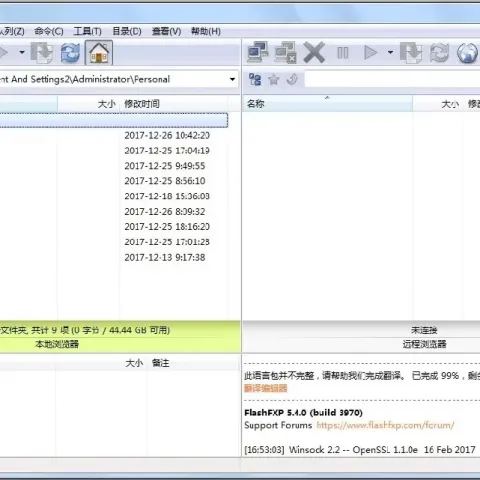This screenshot has height=480, width=480.
Task: Click the remote Refresh icon
Action: 439,52
